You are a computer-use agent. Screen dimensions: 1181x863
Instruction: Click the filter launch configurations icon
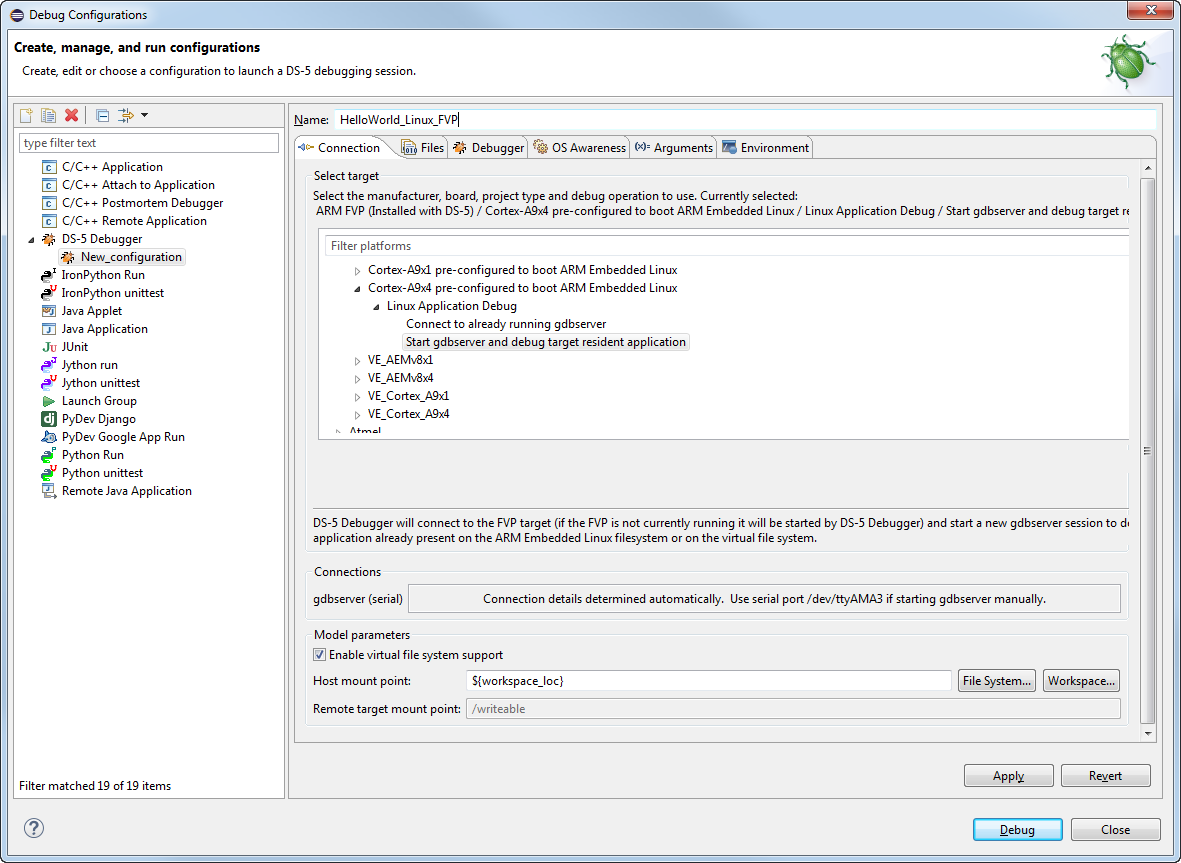pyautogui.click(x=125, y=116)
